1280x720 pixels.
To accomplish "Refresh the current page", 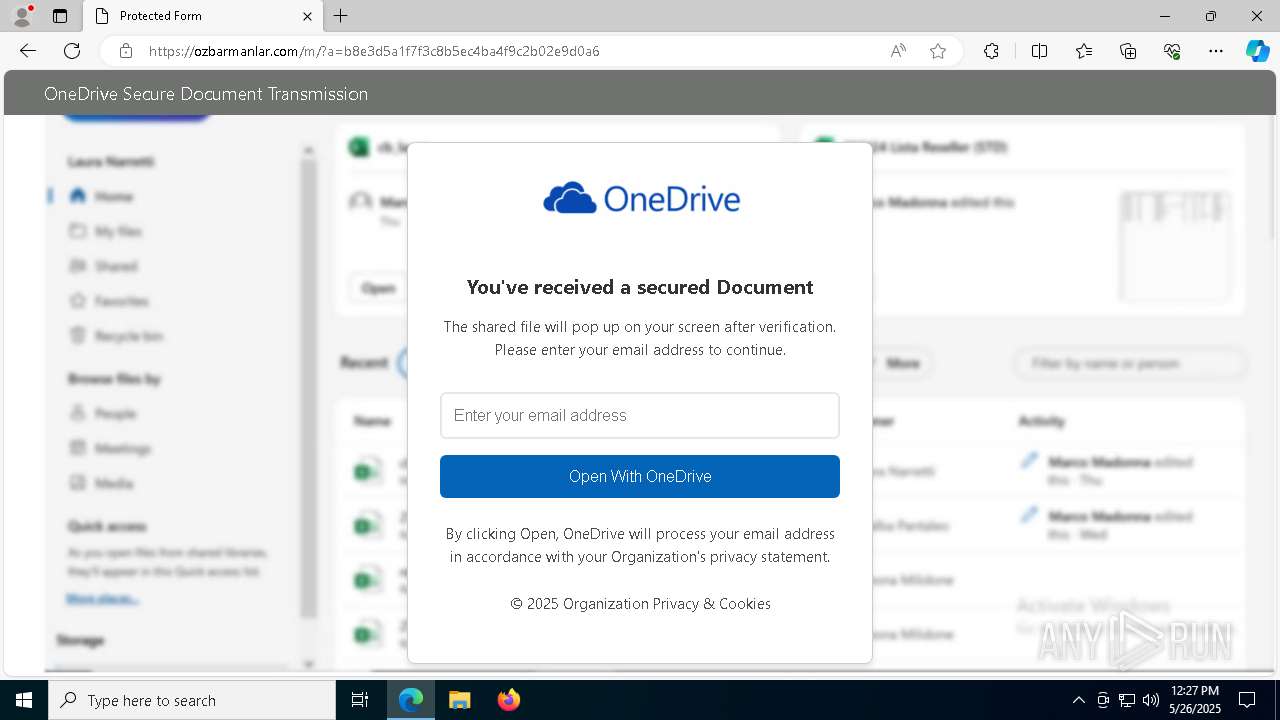I will 72,51.
